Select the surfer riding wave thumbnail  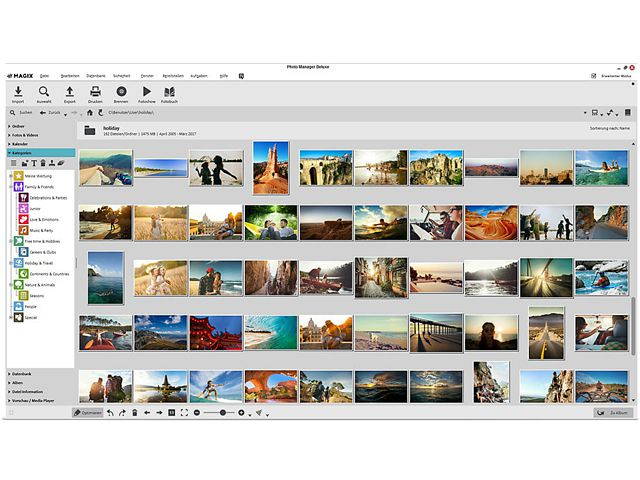(216, 387)
